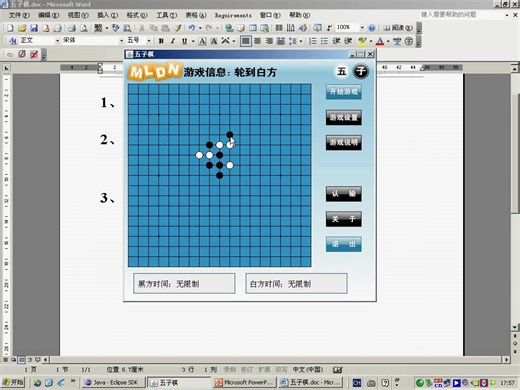The height and width of the screenshot is (390, 520).
Task: Apply yellow highlight color
Action: pyautogui.click(x=362, y=41)
